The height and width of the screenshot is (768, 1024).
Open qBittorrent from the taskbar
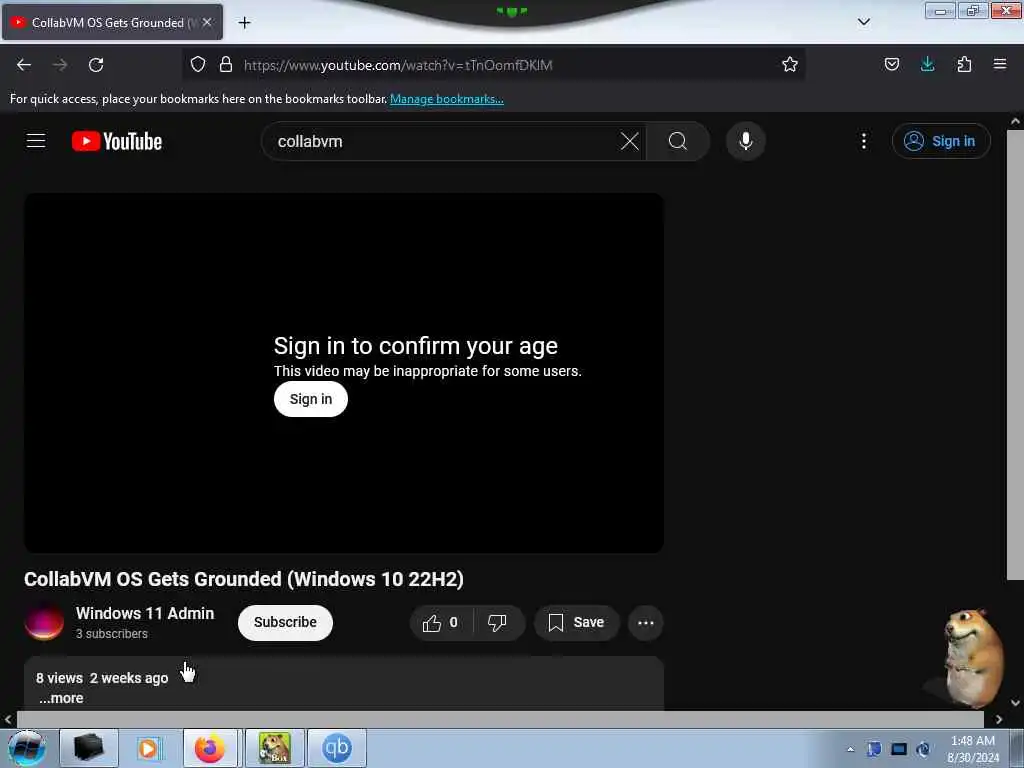pos(336,748)
